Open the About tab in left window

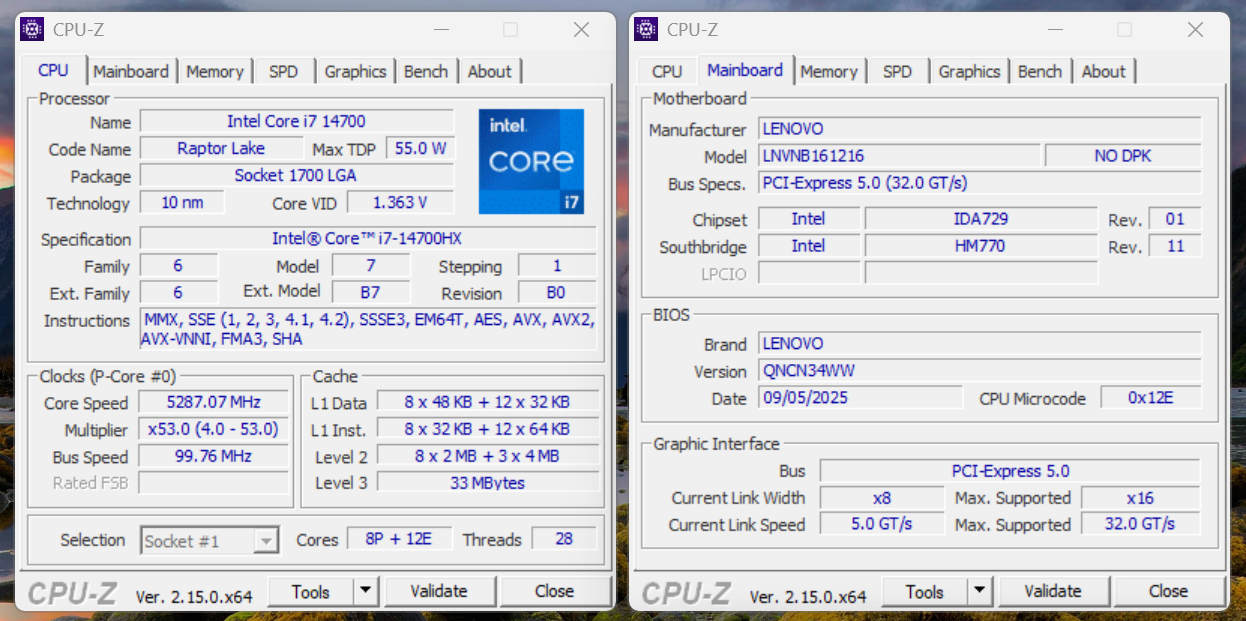pyautogui.click(x=489, y=72)
